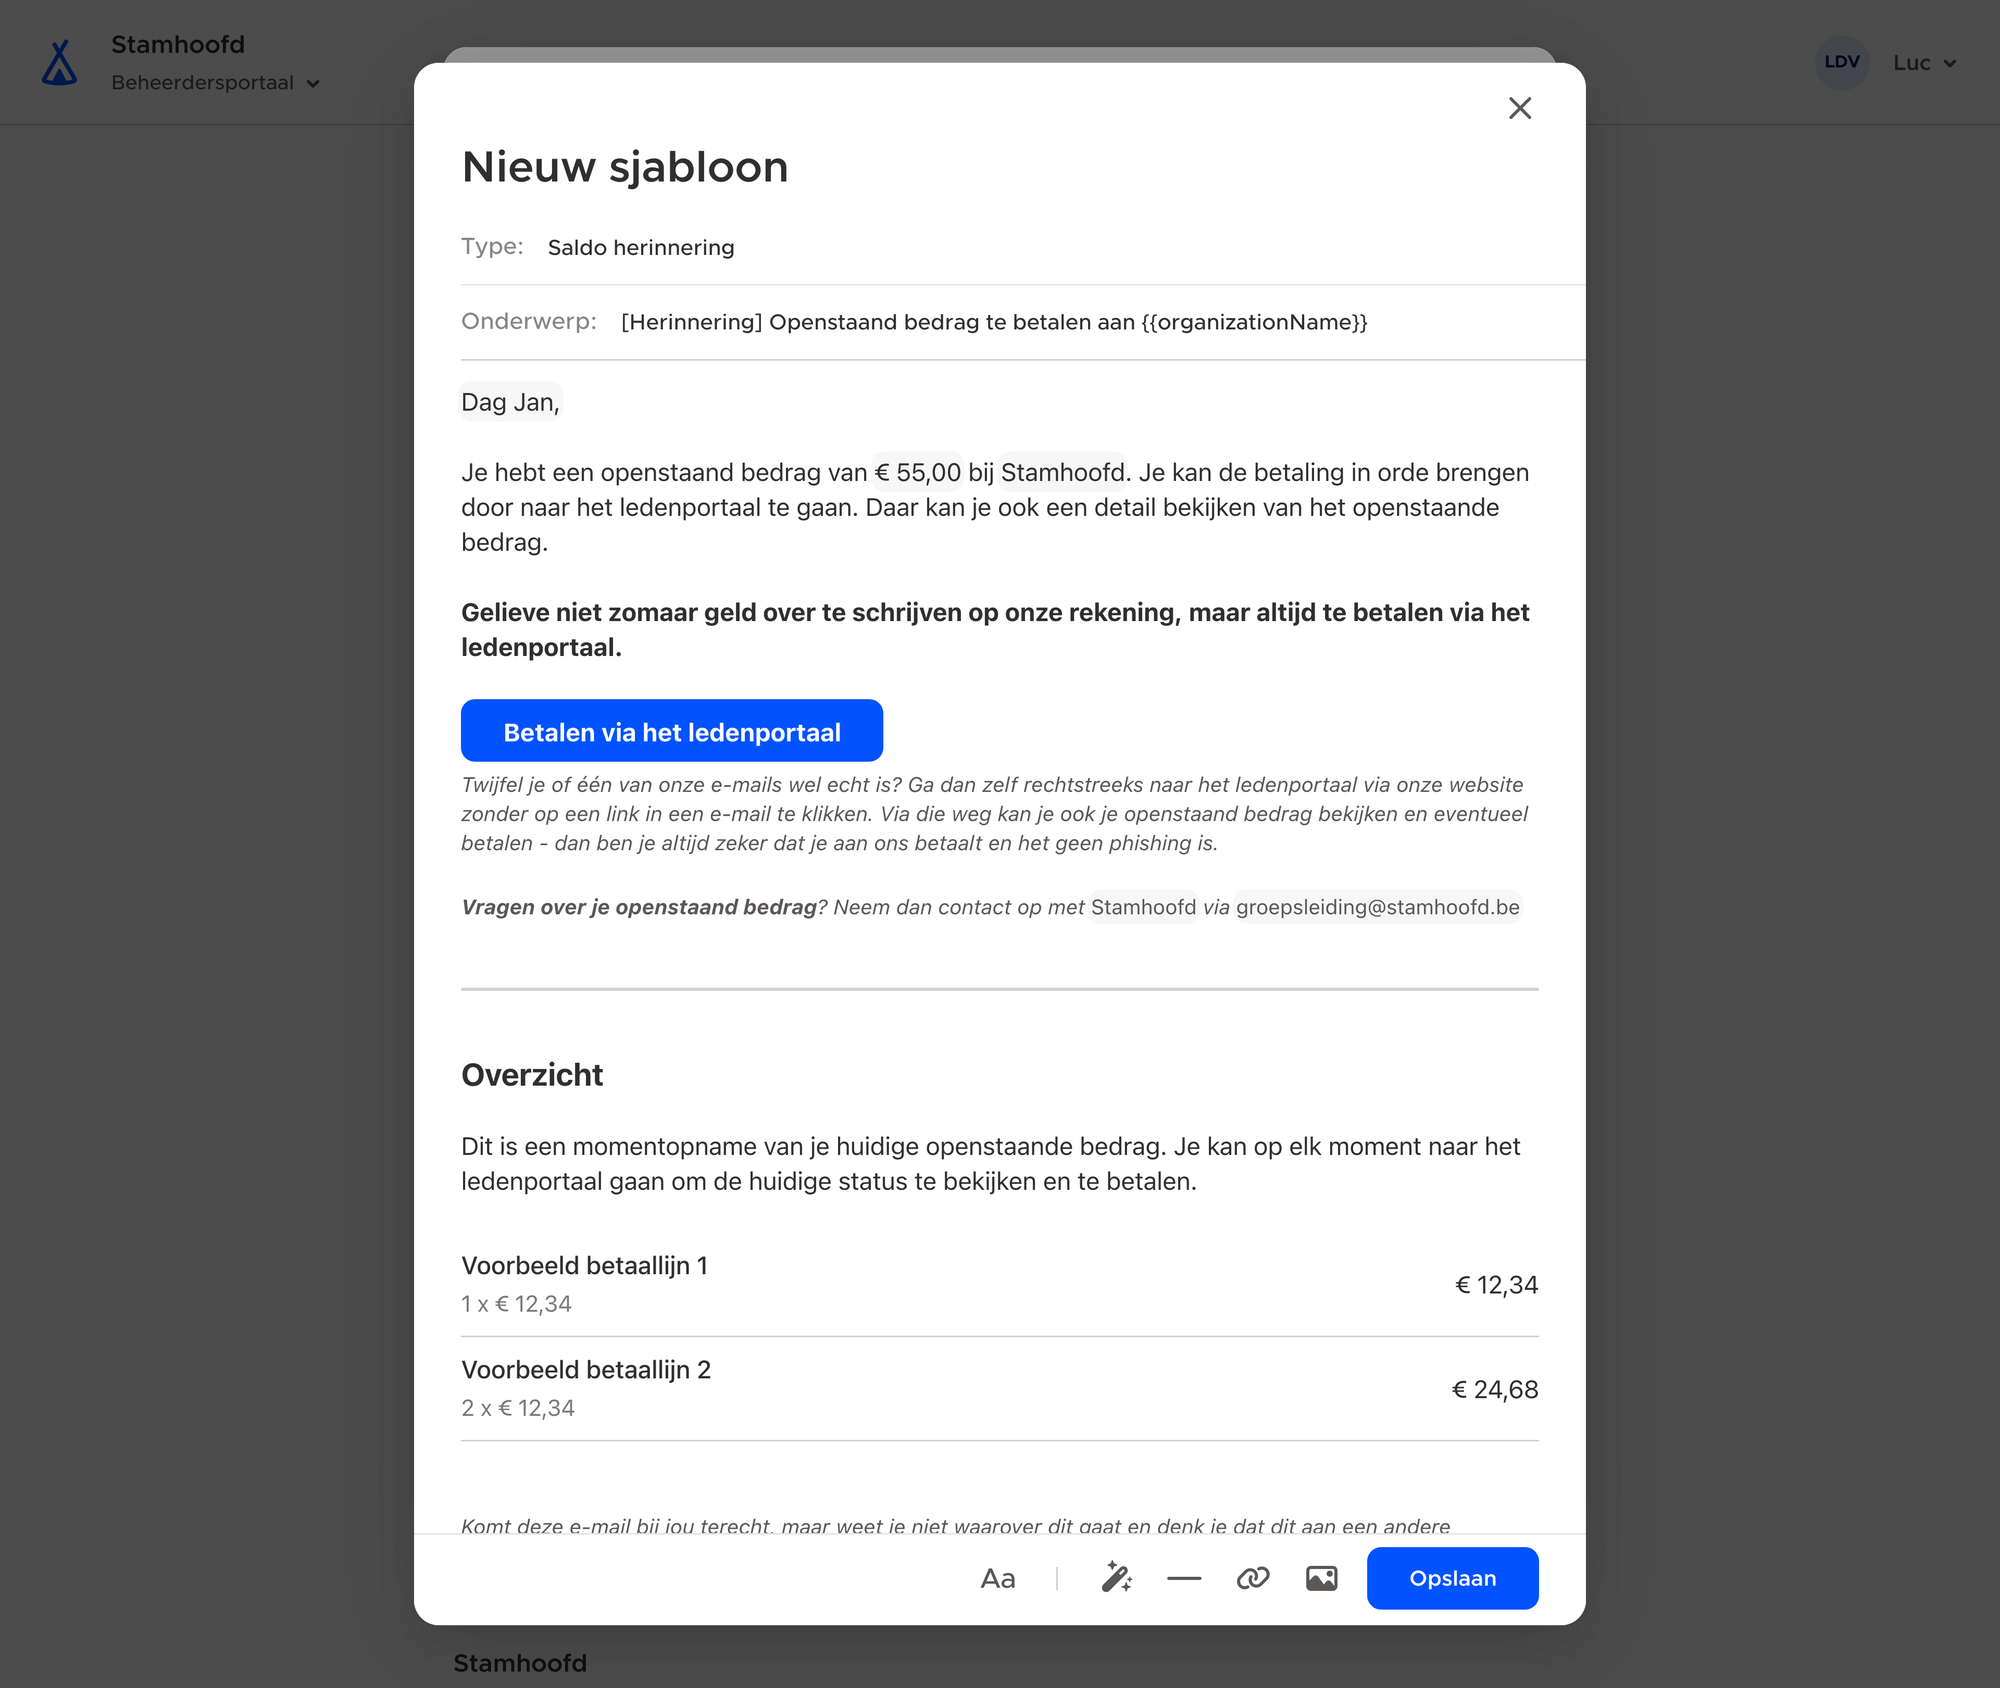Image resolution: width=2000 pixels, height=1688 pixels.
Task: Click the Stamhoofd placeholder before 'via'
Action: click(1143, 907)
